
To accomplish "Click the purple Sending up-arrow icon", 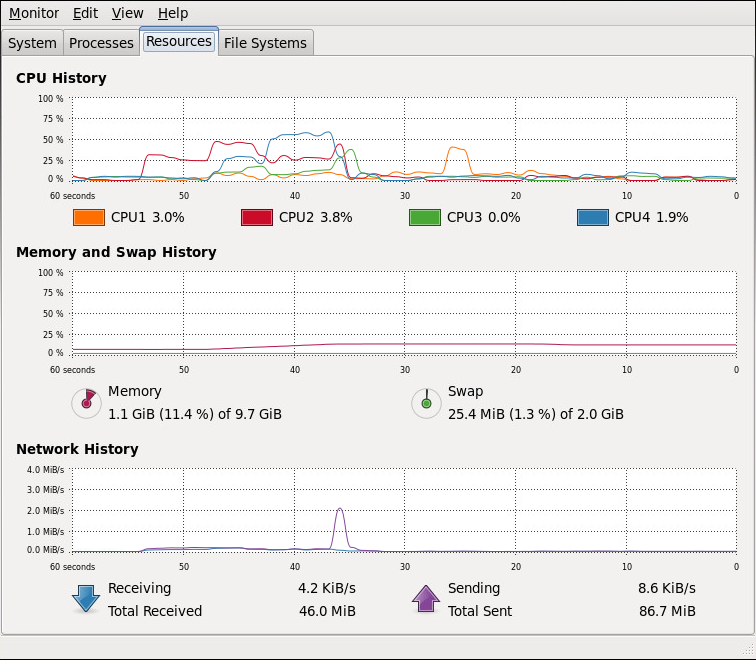I will [x=426, y=599].
